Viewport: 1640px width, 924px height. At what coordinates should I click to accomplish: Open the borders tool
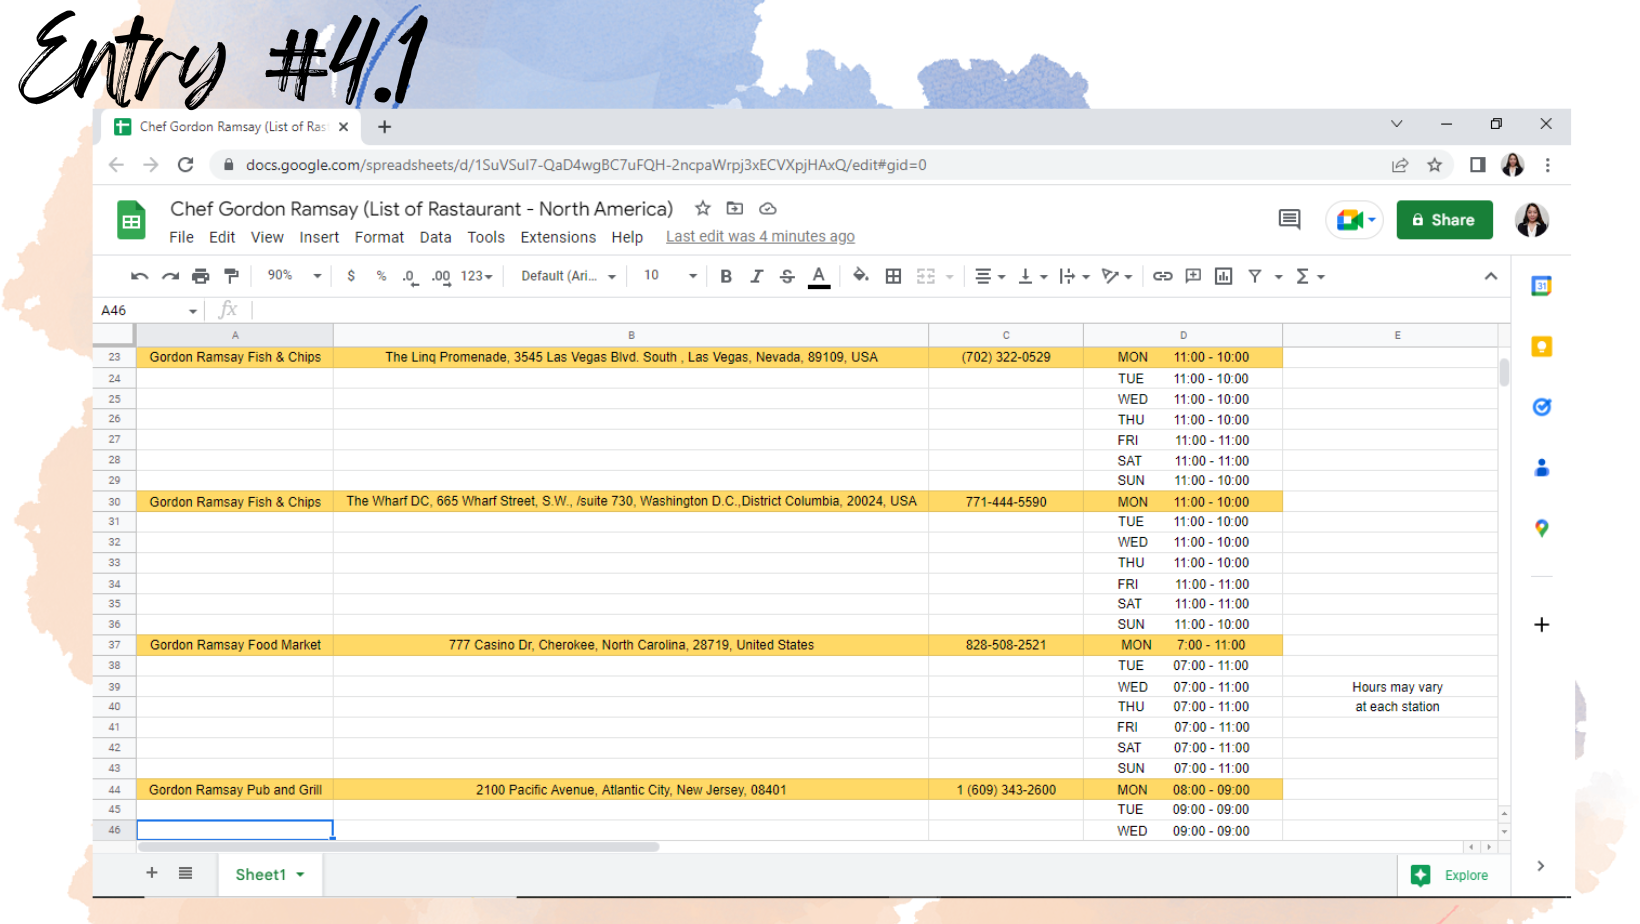coord(894,276)
